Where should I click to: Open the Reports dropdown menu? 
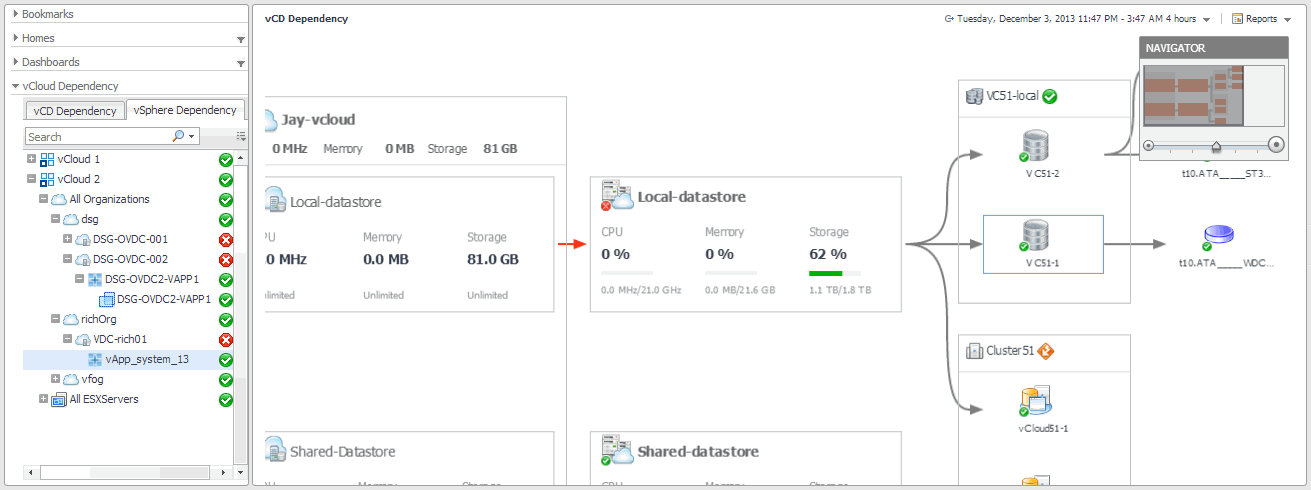[1268, 19]
